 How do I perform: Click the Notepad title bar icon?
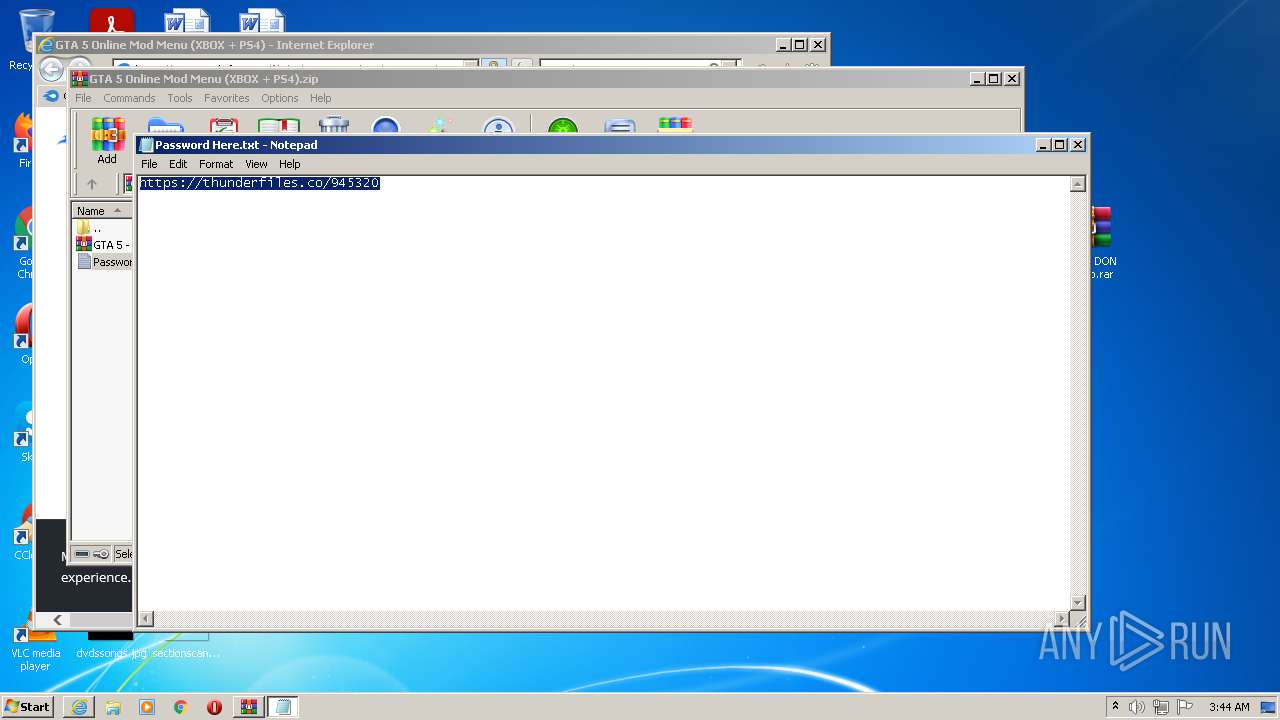pos(146,145)
